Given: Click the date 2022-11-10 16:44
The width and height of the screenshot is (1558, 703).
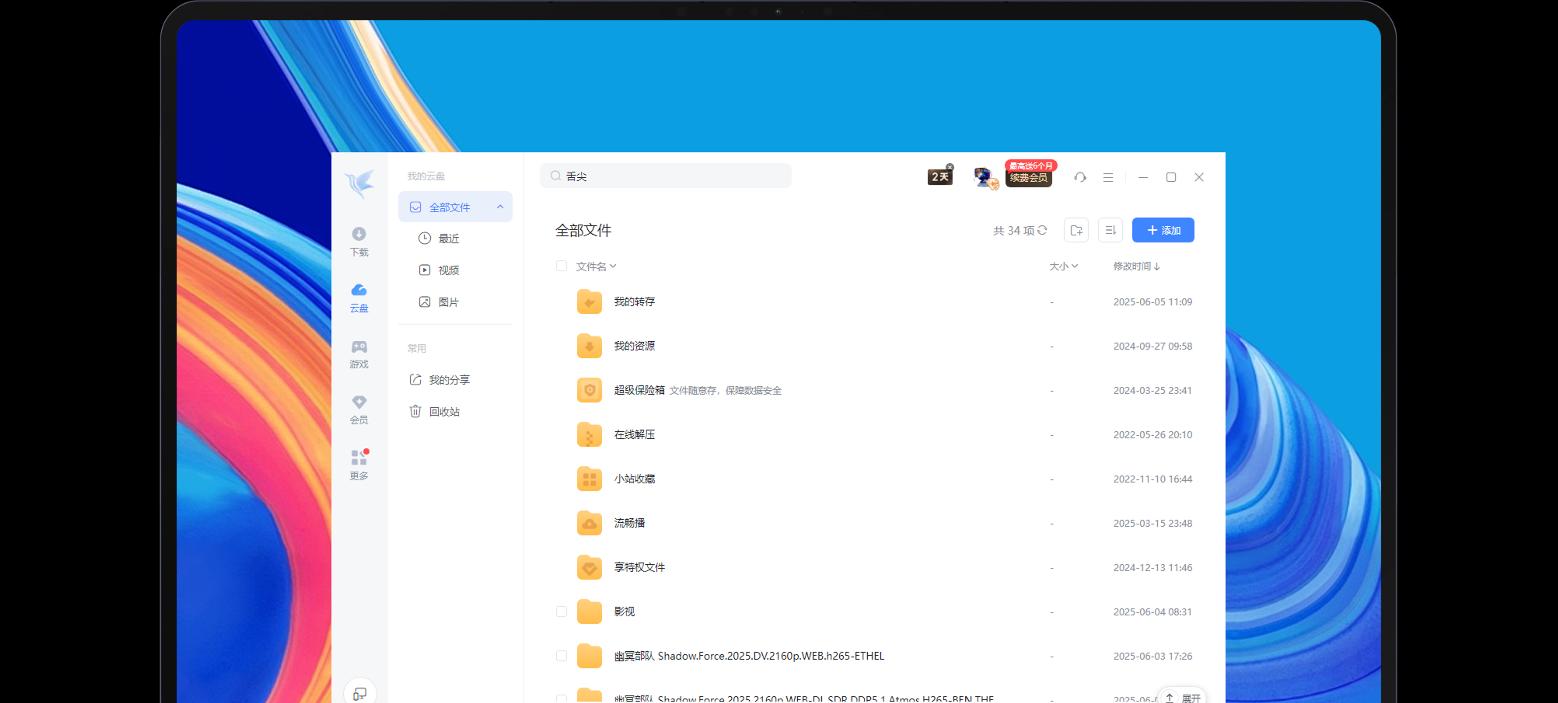Looking at the screenshot, I should pos(1152,479).
